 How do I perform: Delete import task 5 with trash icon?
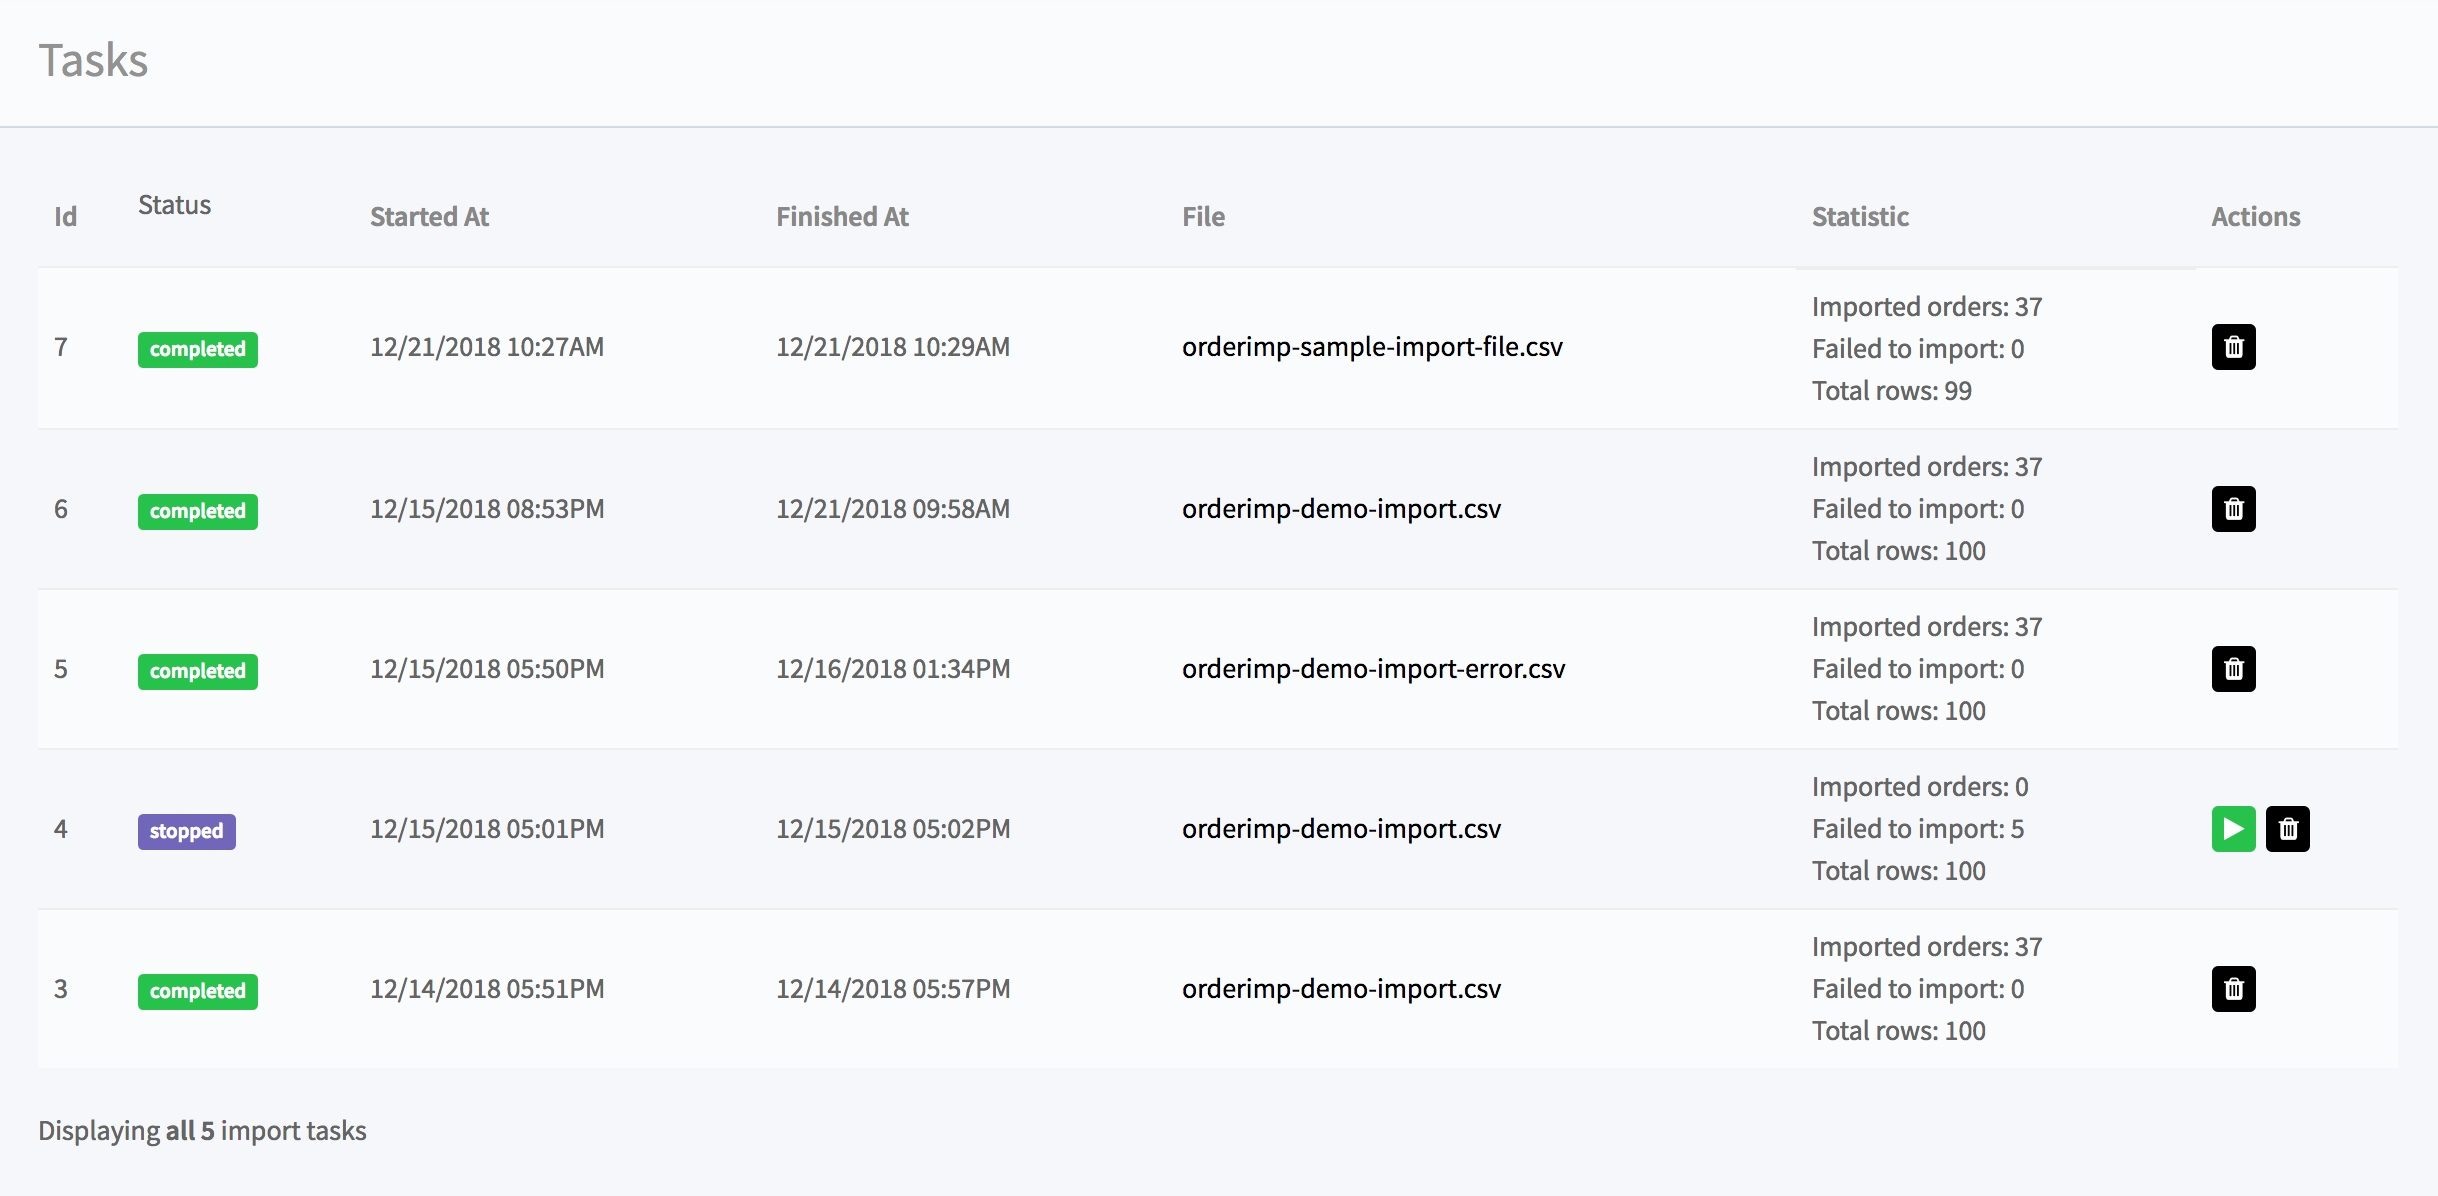coord(2233,669)
